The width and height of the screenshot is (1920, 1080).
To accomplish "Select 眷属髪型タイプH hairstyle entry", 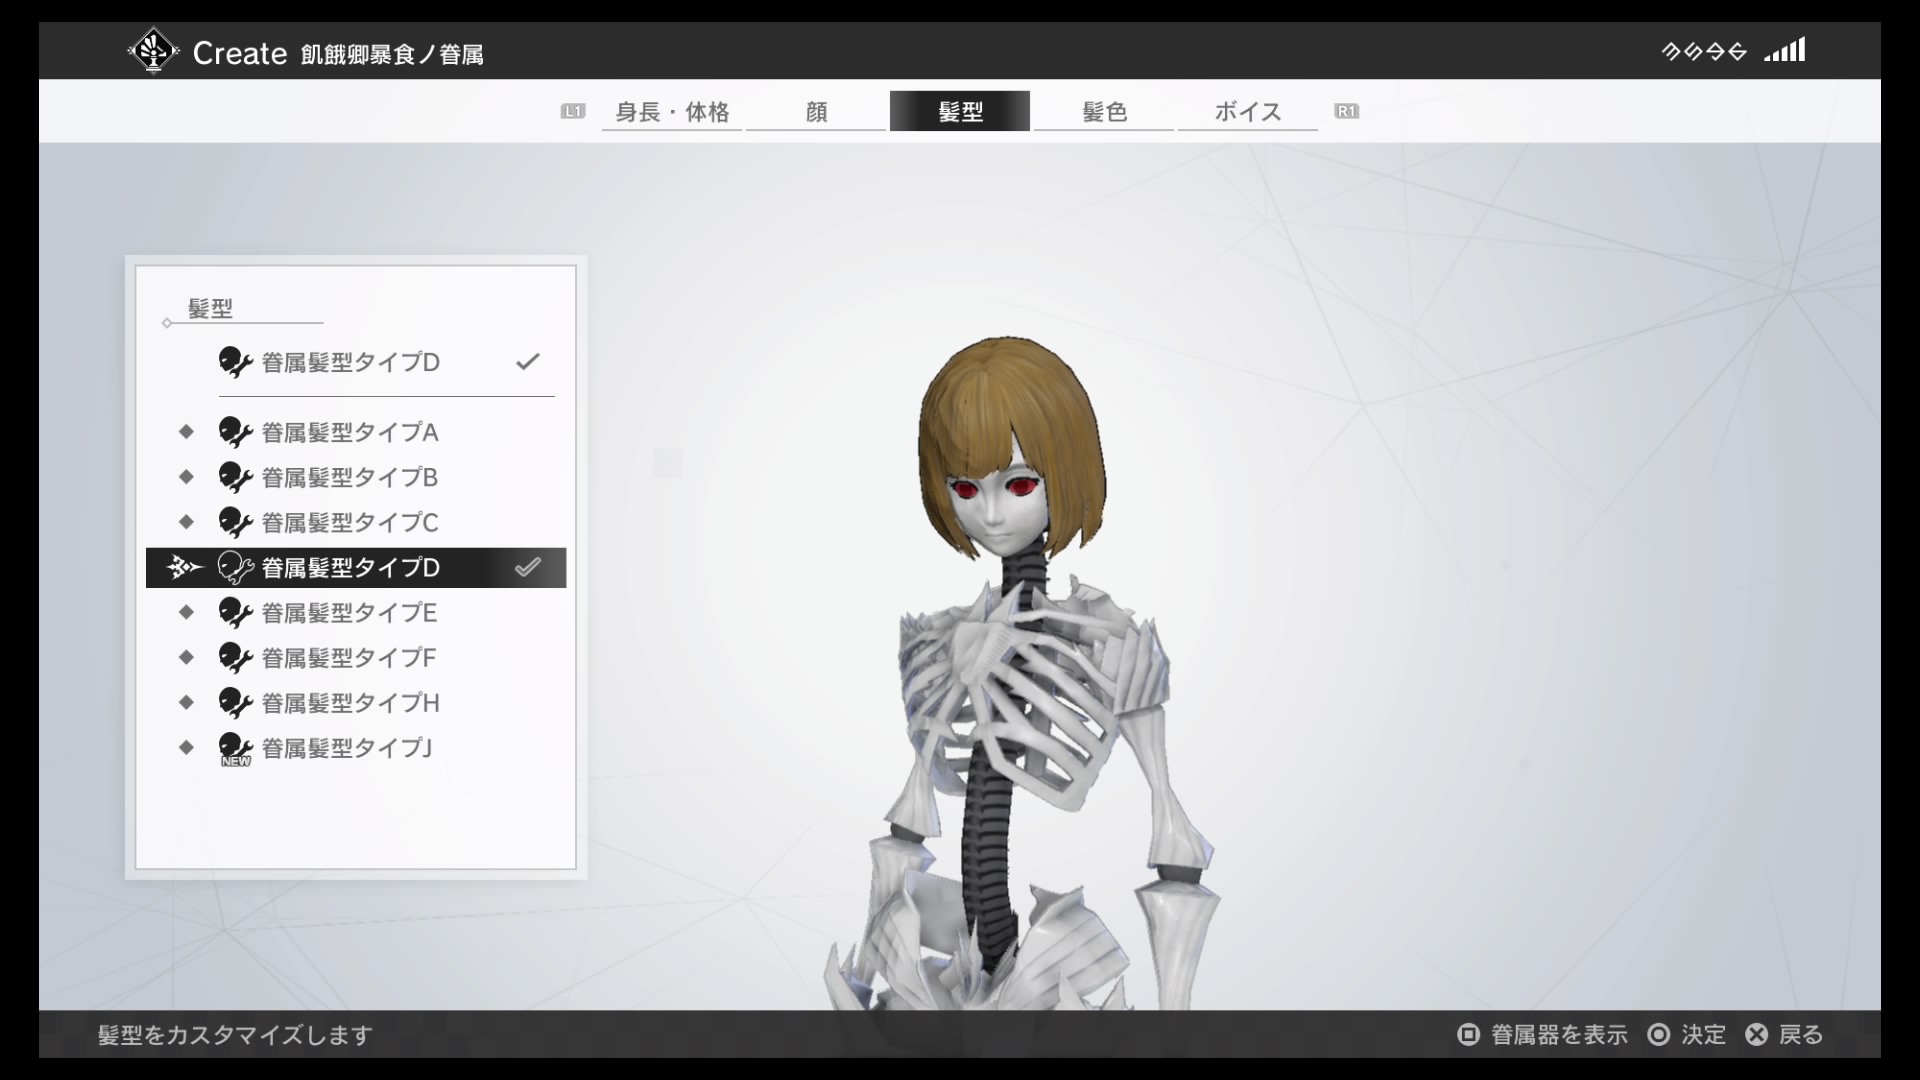I will coord(350,702).
